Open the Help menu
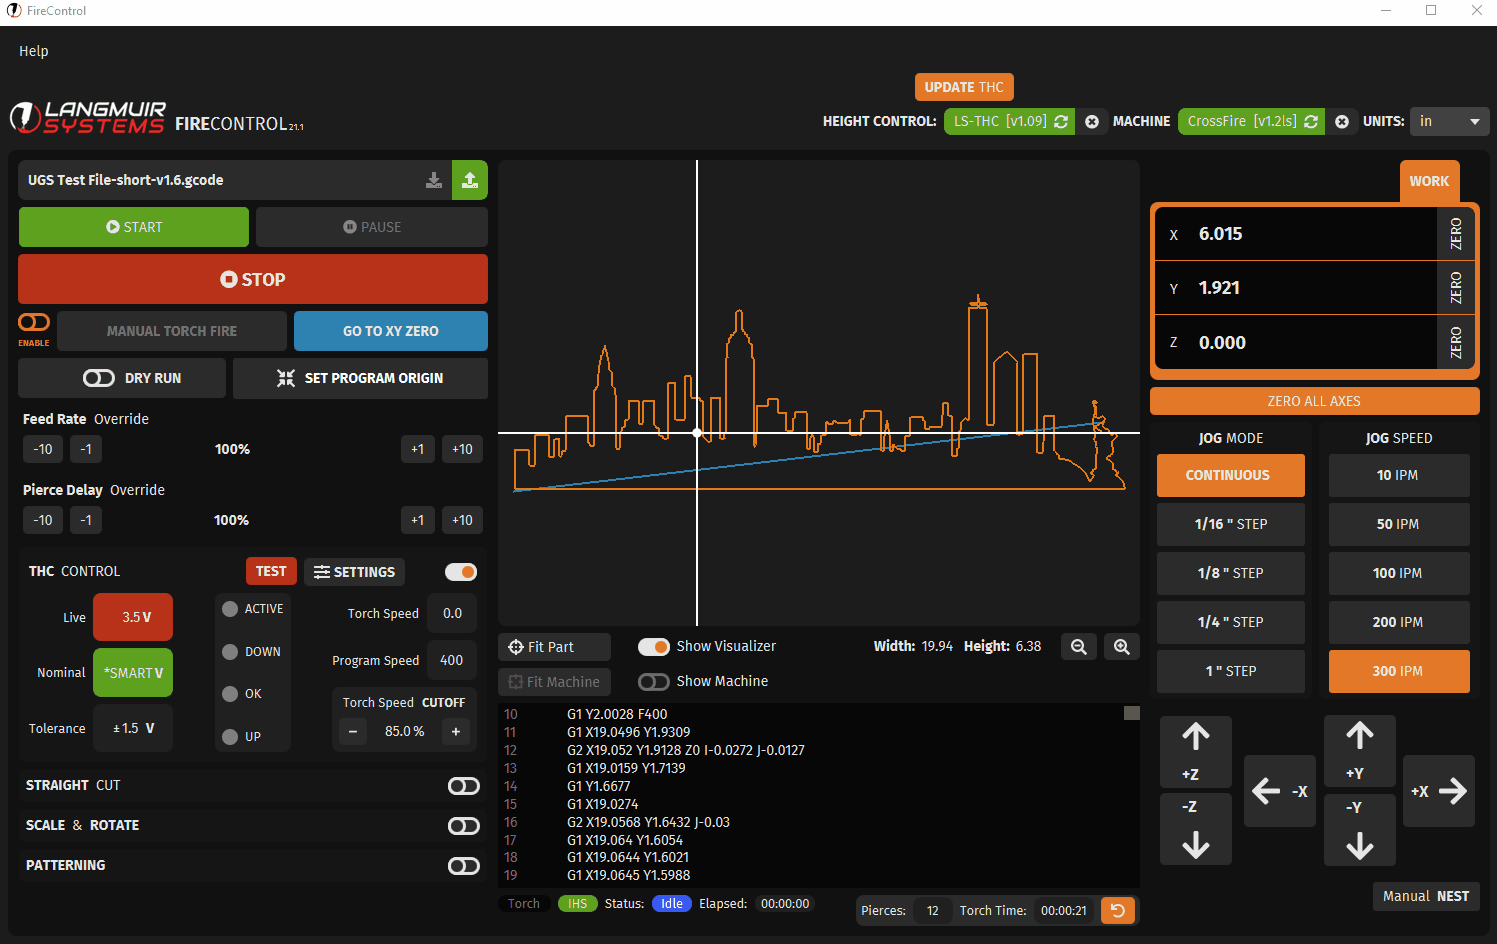The height and width of the screenshot is (944, 1497). [x=33, y=51]
